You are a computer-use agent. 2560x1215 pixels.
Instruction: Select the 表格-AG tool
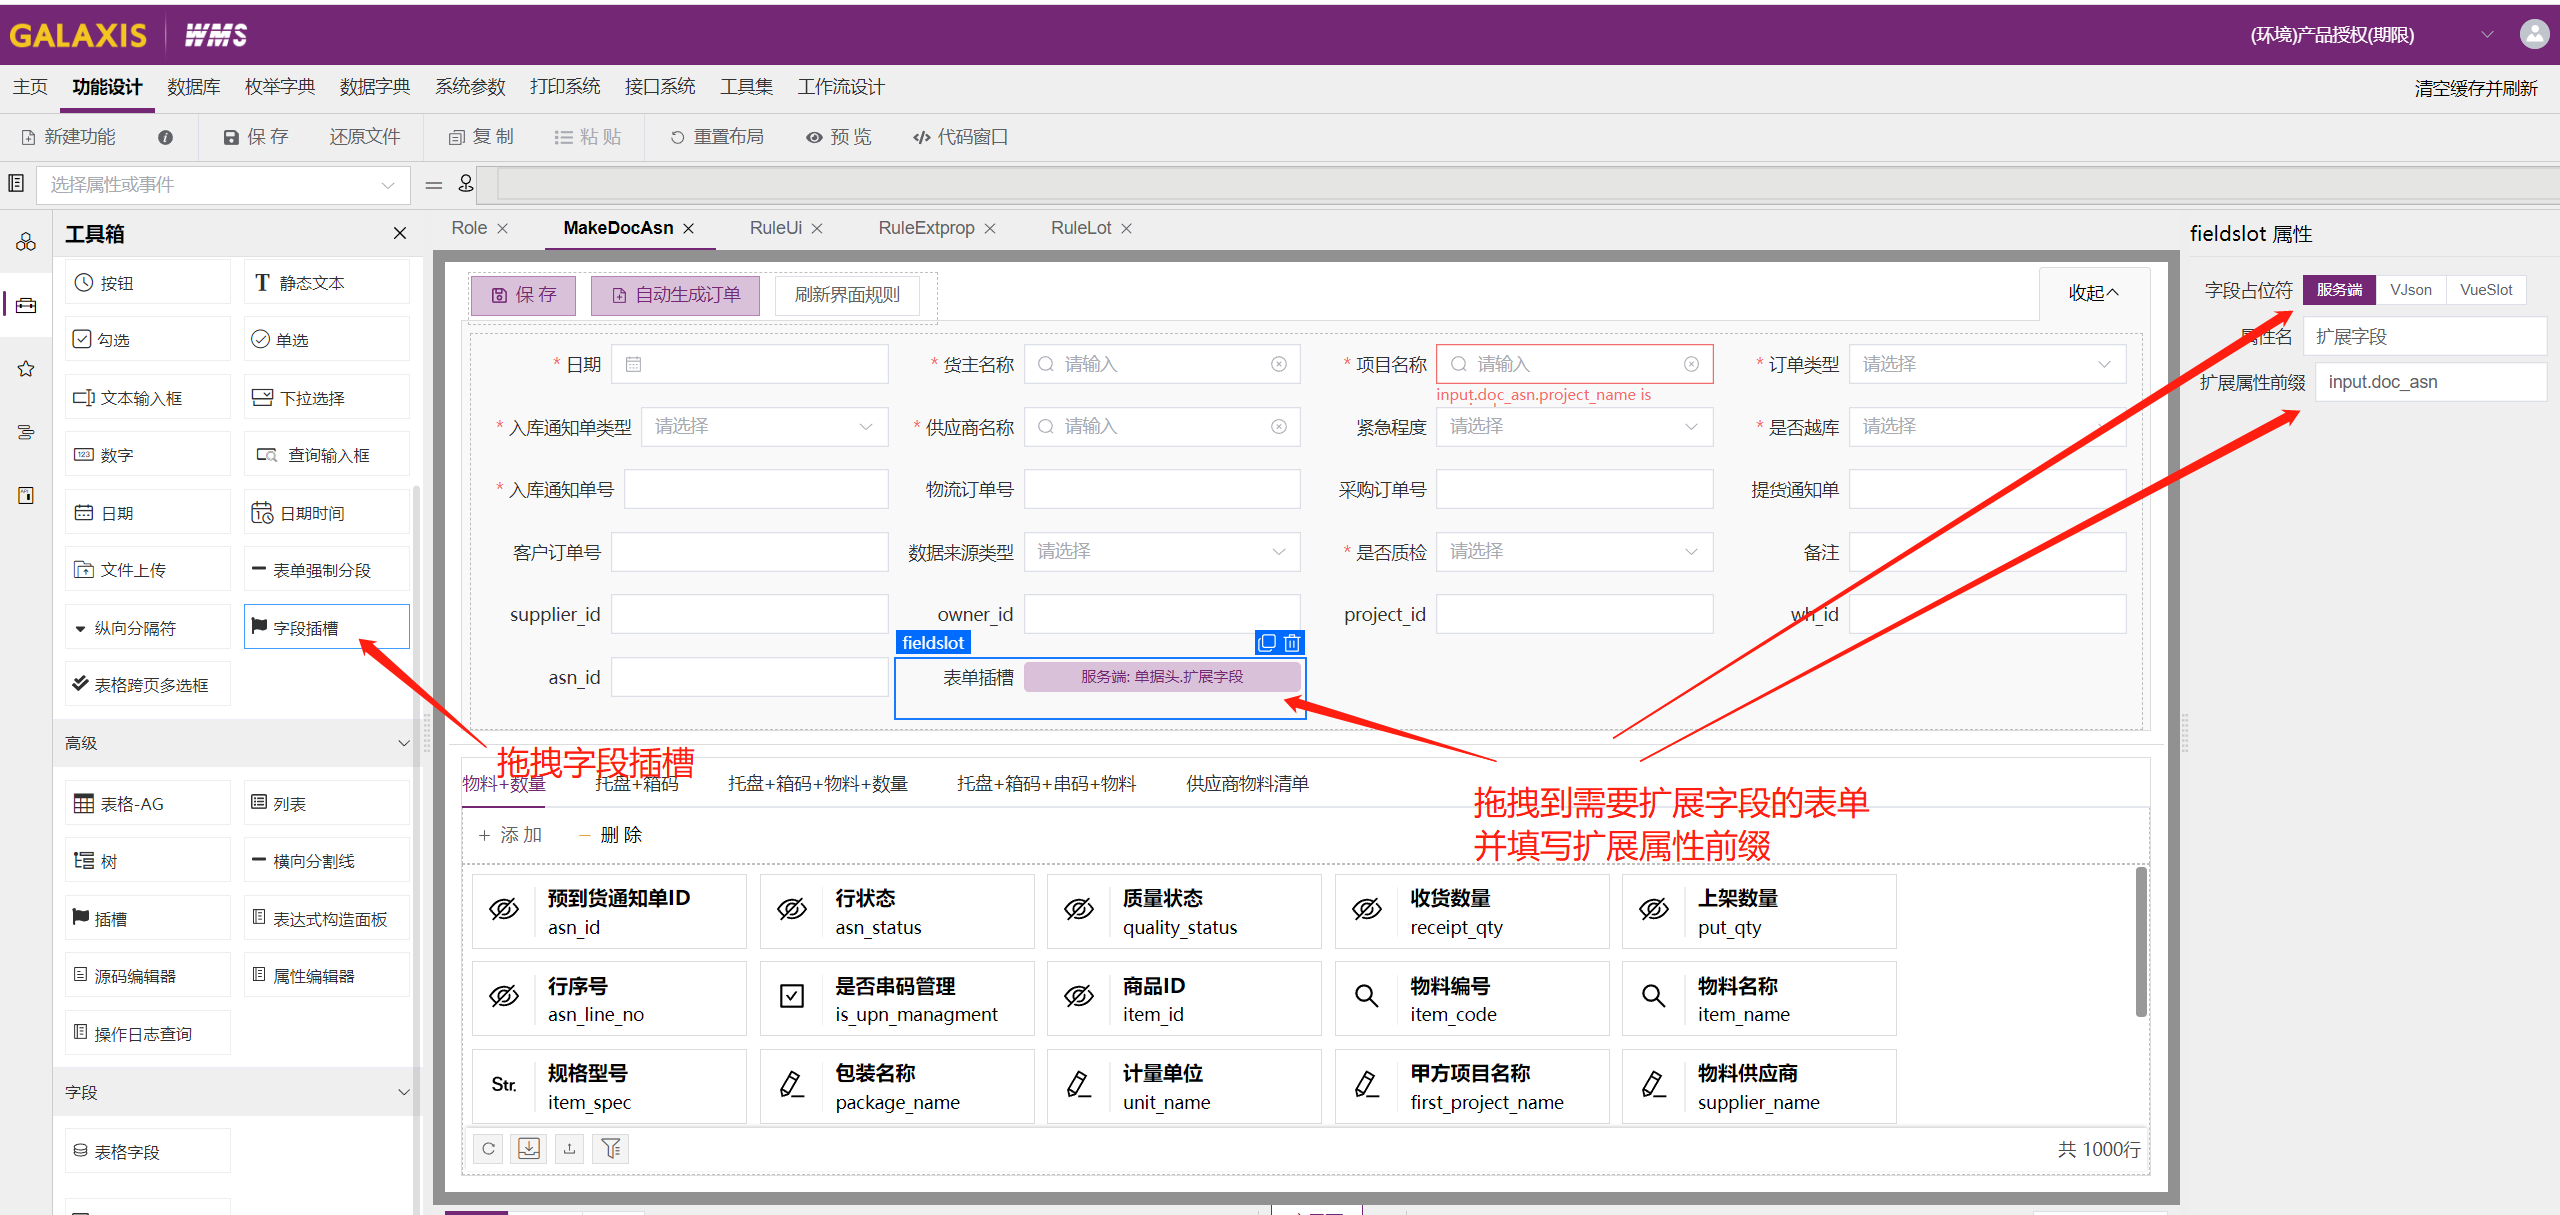(x=148, y=803)
